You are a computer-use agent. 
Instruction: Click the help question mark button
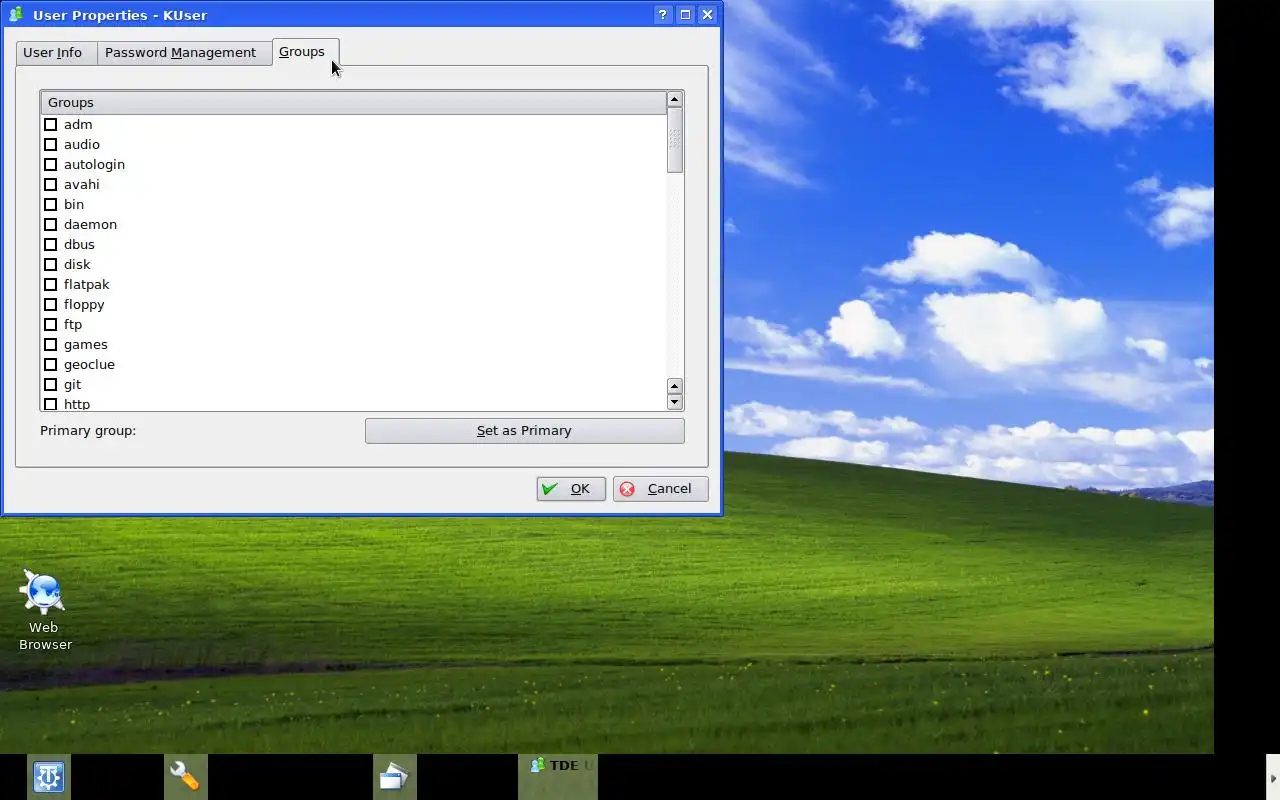[663, 14]
